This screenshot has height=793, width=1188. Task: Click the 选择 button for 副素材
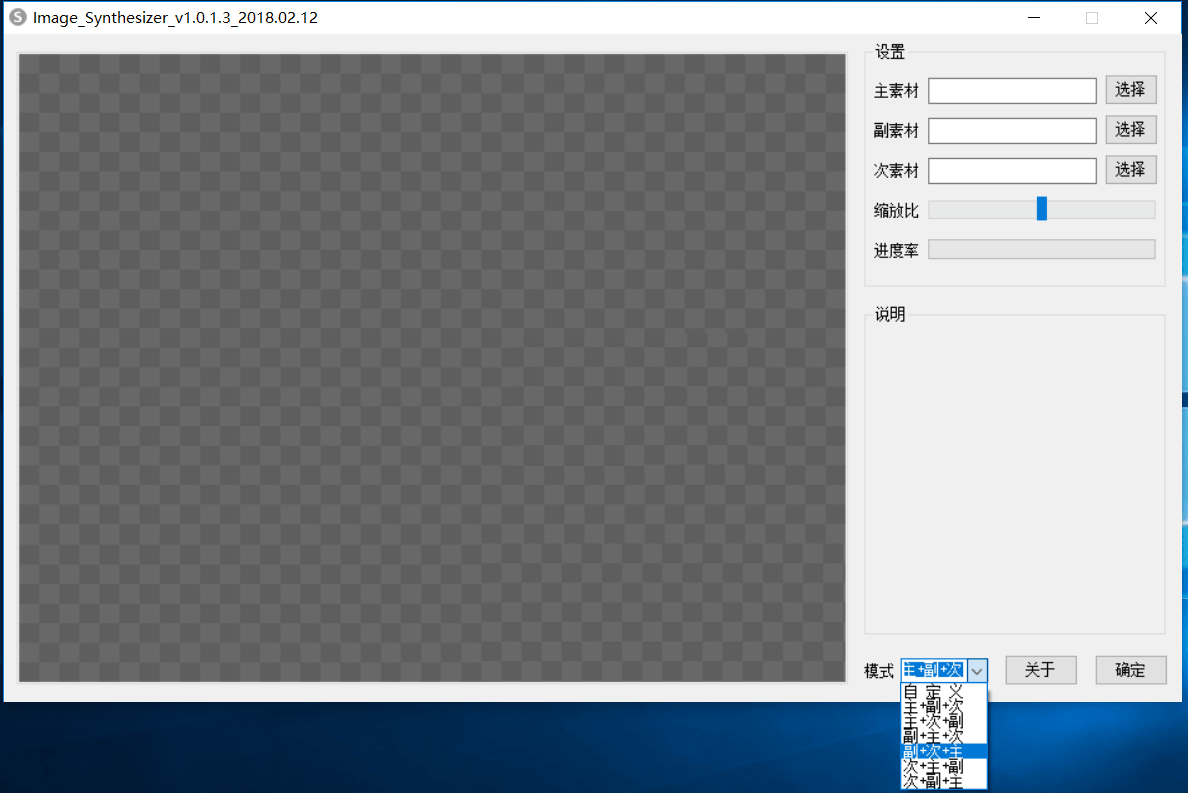(1130, 130)
